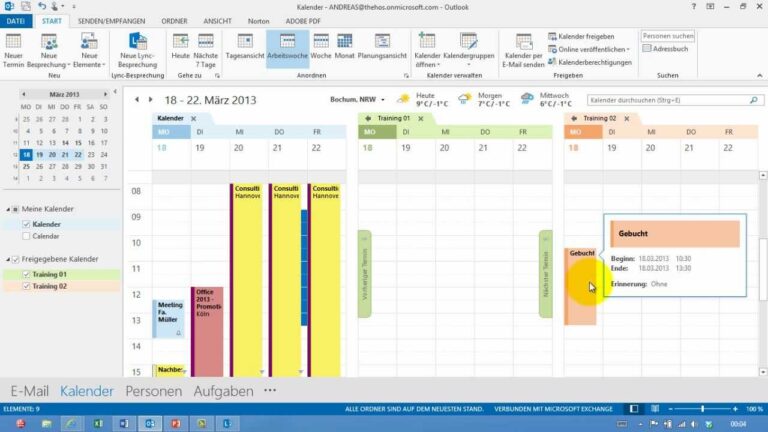The image size is (768, 432).
Task: Switch to Monat view
Action: (x=344, y=47)
